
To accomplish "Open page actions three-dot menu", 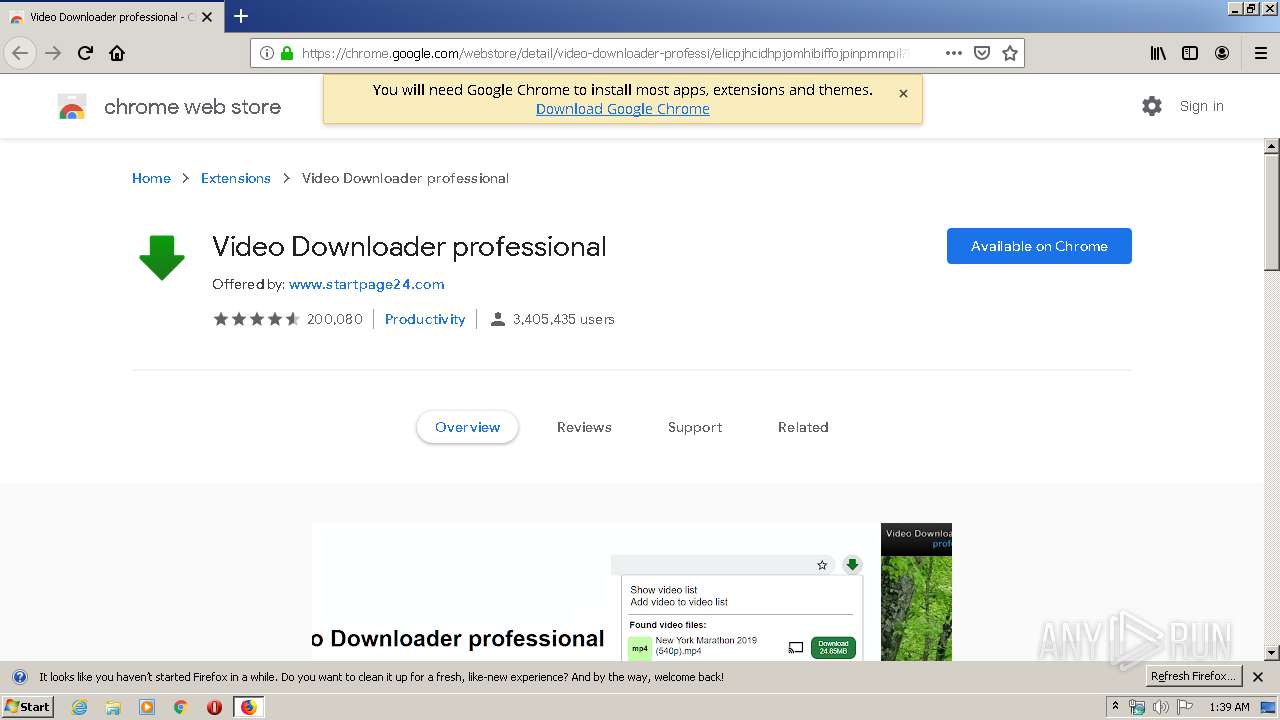I will click(954, 53).
